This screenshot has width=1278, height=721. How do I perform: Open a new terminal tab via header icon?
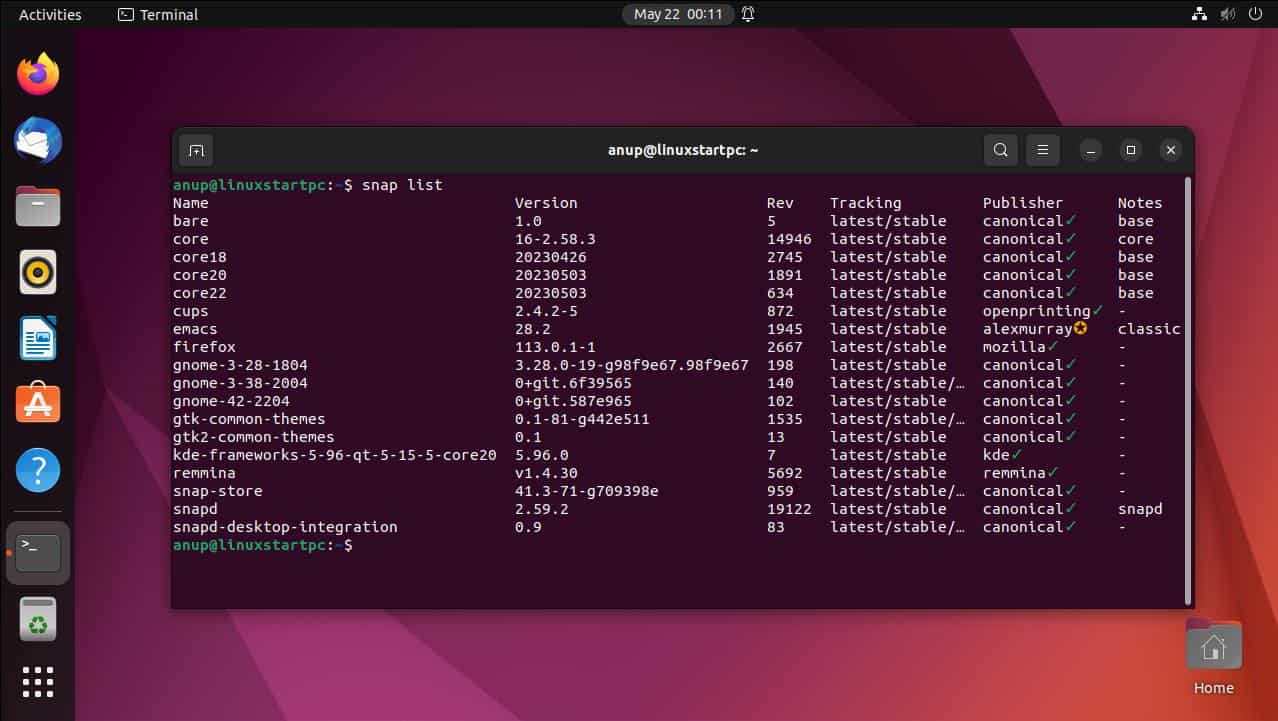click(196, 149)
